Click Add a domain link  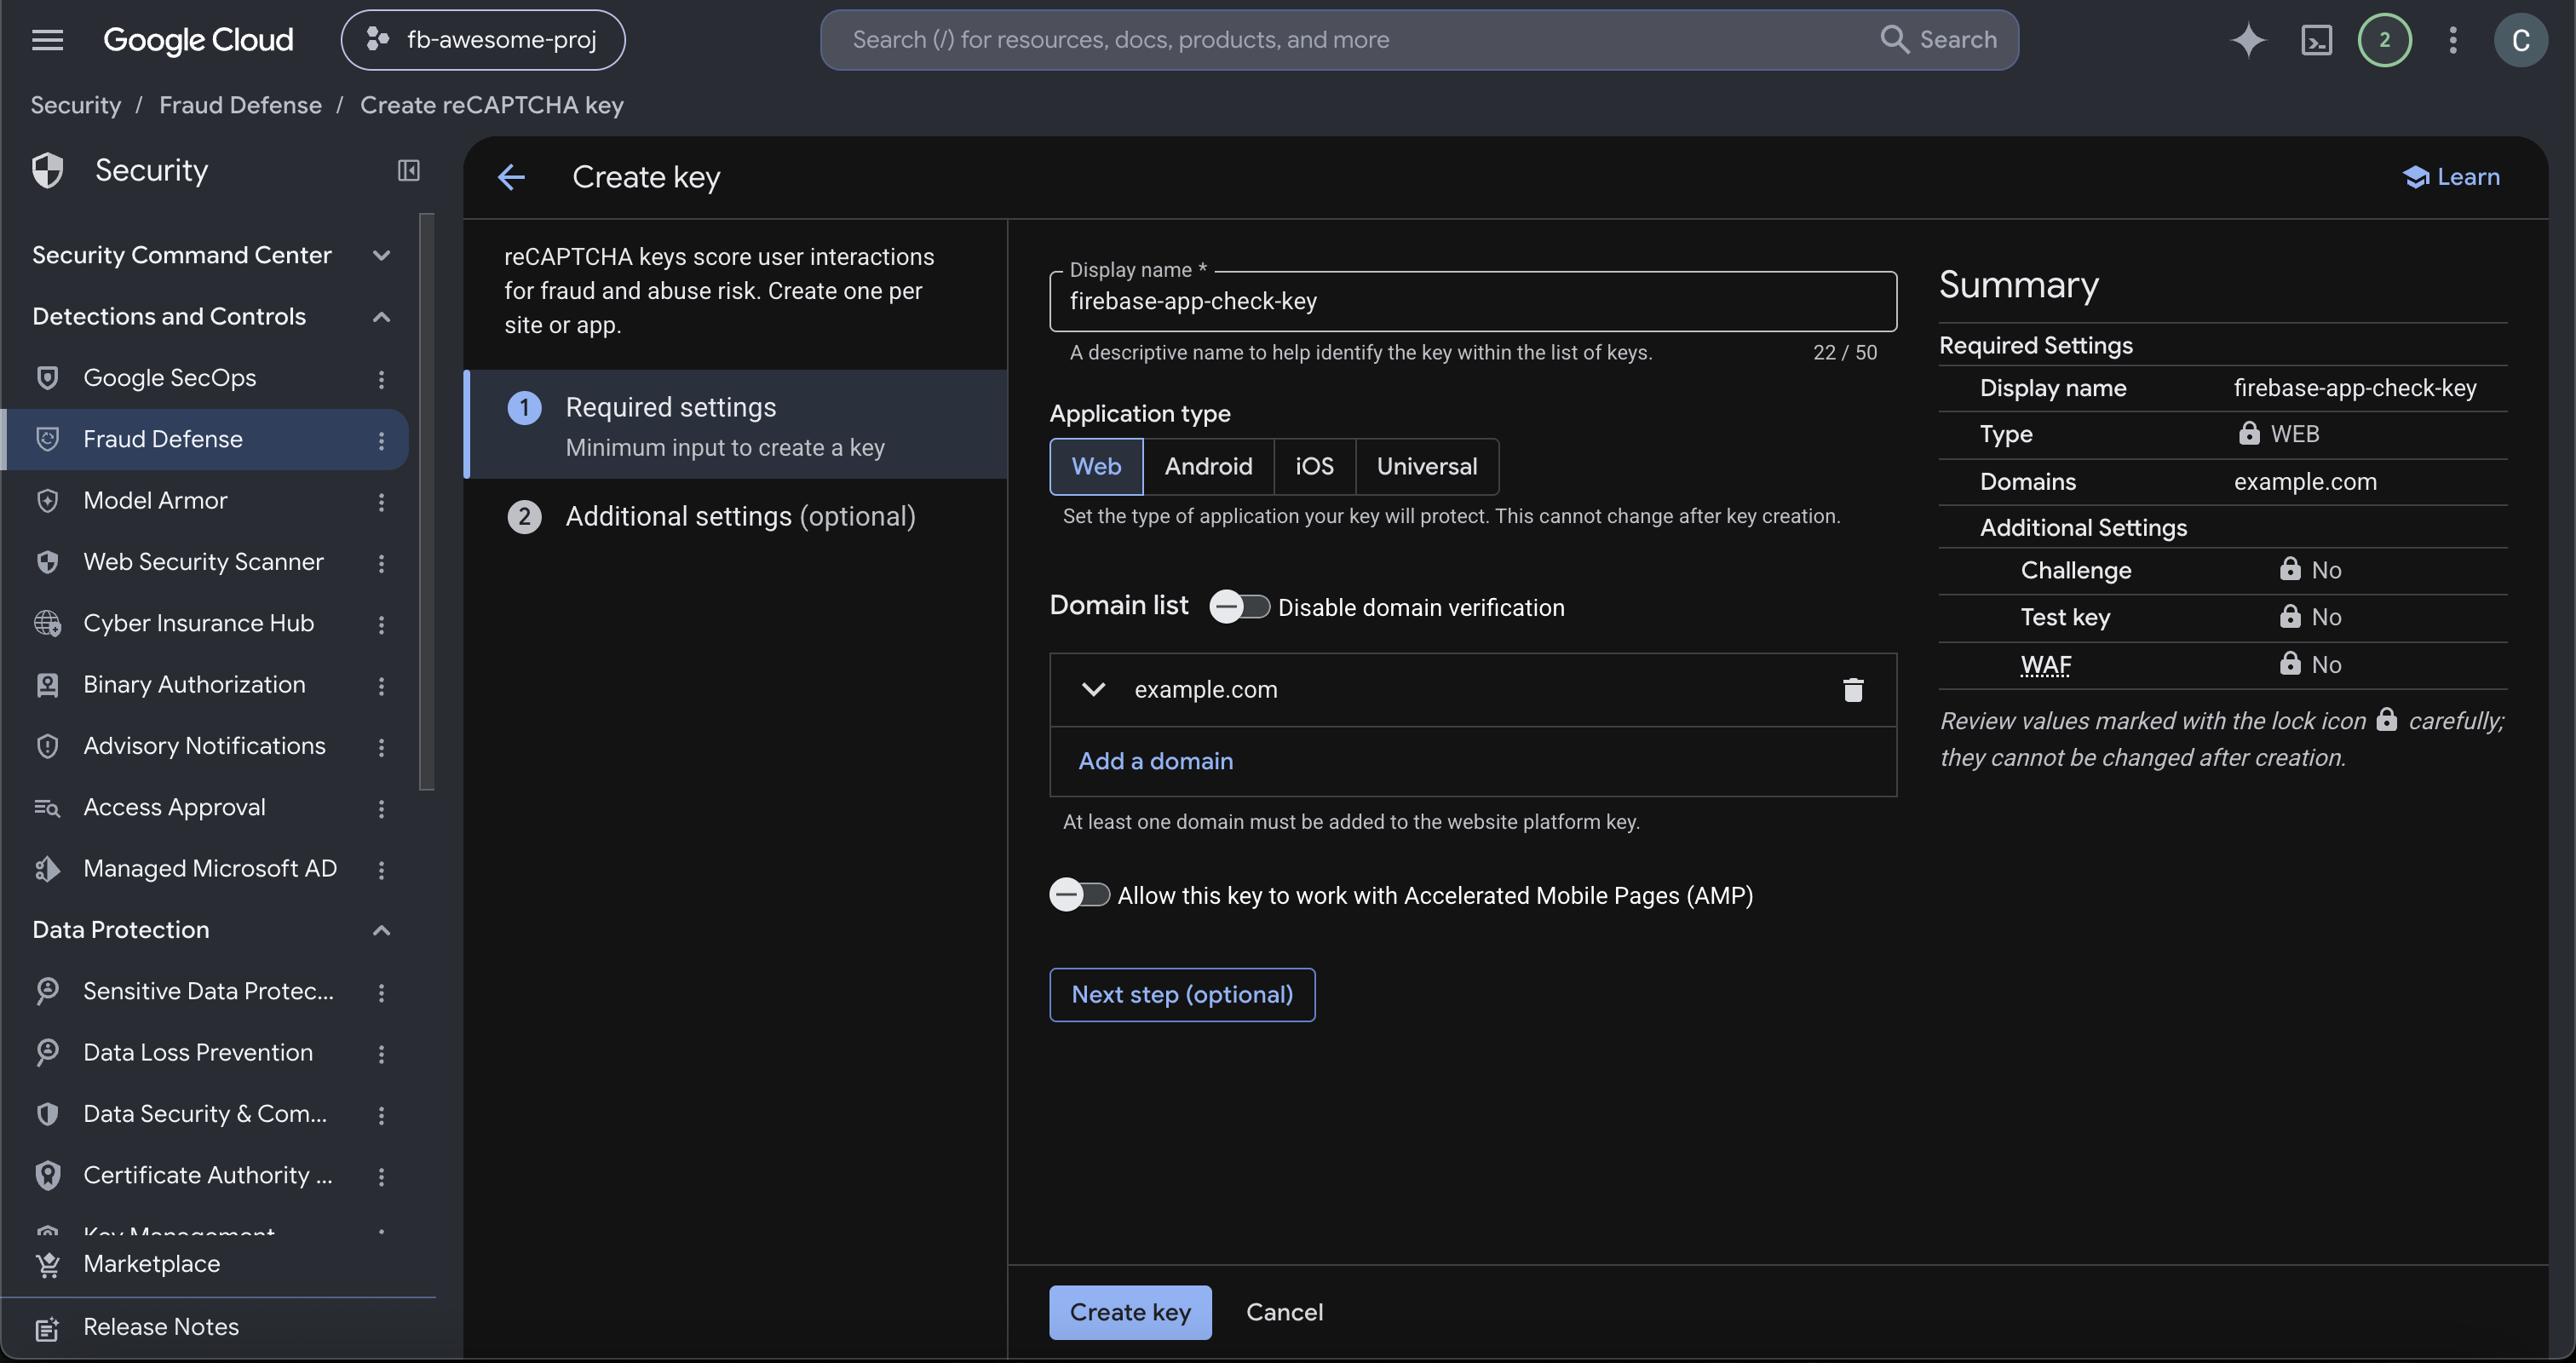(x=1155, y=761)
